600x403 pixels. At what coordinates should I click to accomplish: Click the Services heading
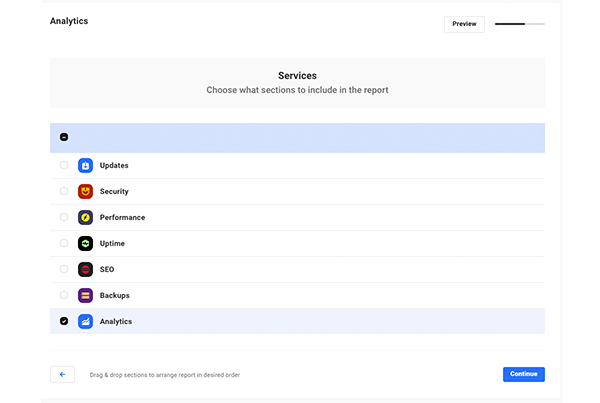[297, 75]
